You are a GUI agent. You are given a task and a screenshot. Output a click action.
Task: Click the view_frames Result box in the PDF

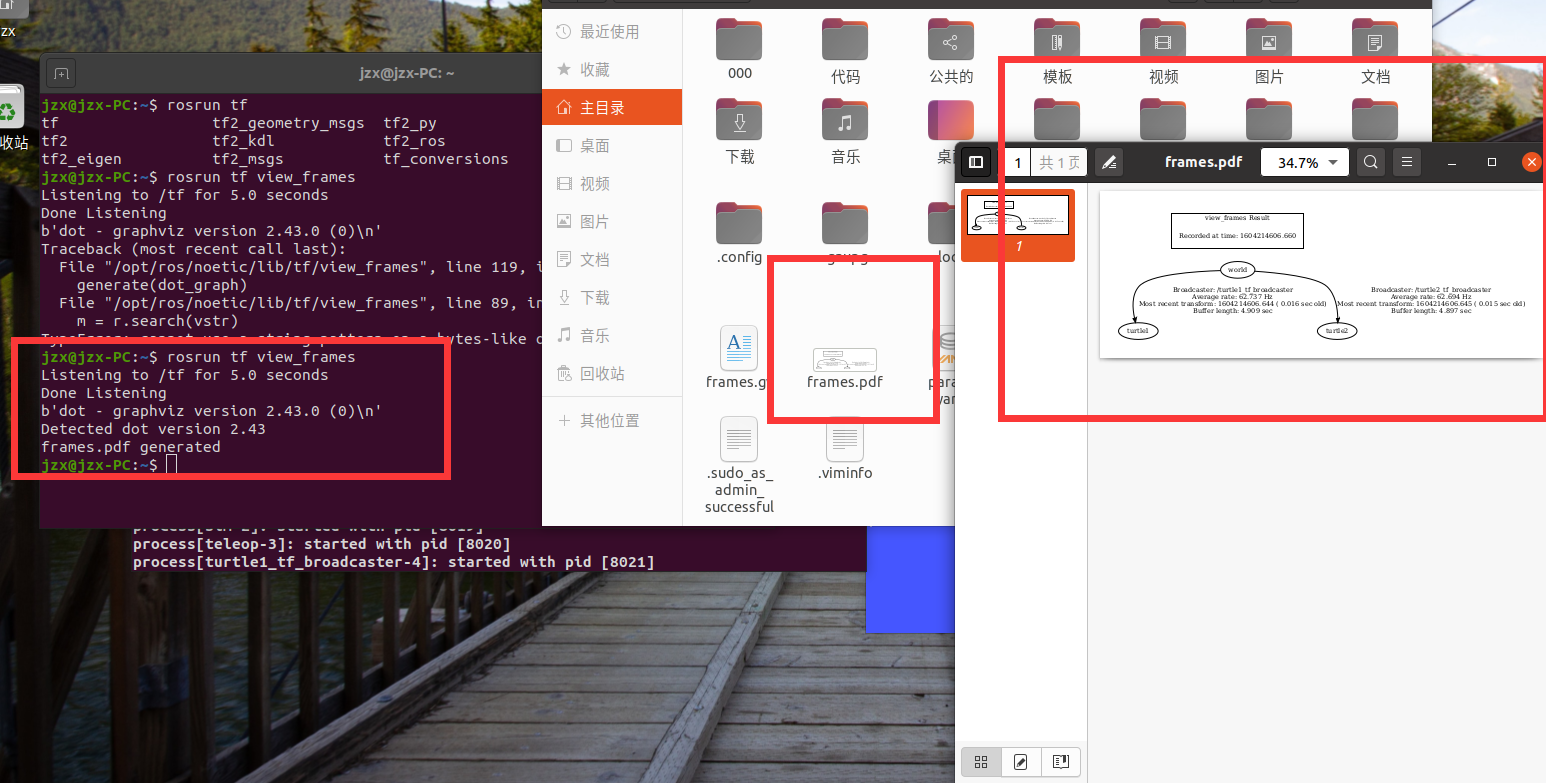[1237, 230]
